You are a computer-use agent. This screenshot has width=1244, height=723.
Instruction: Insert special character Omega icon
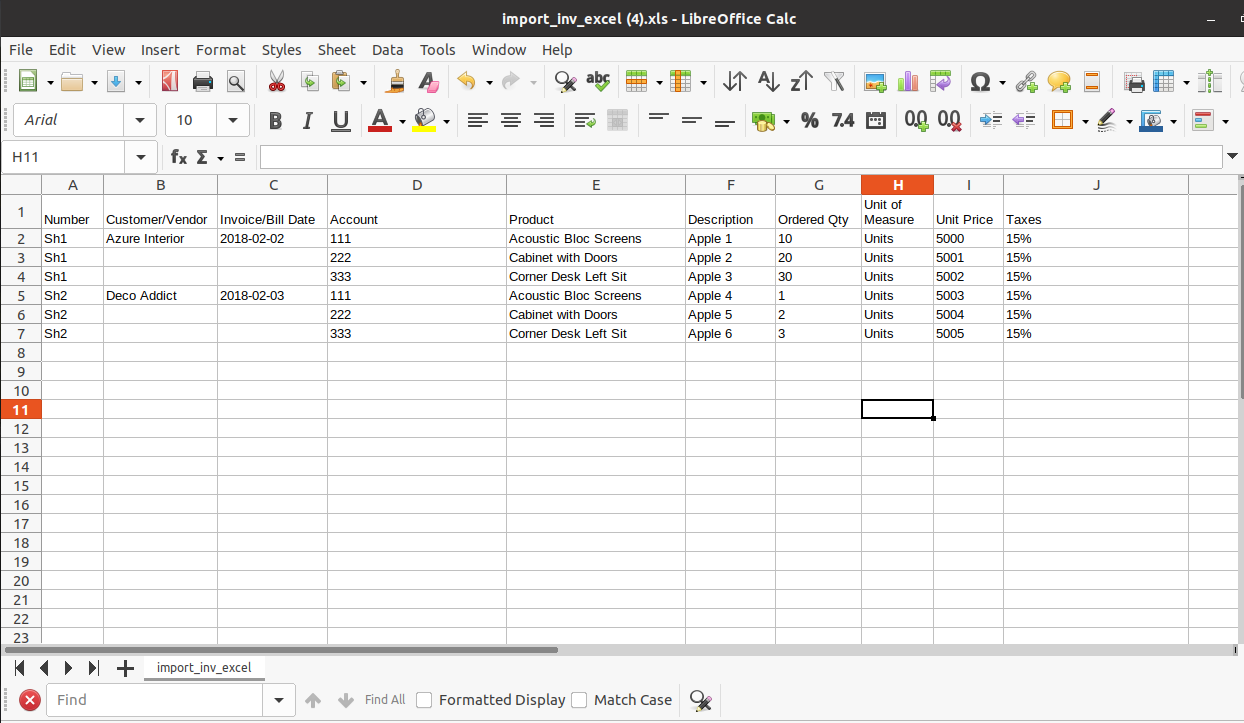(981, 82)
